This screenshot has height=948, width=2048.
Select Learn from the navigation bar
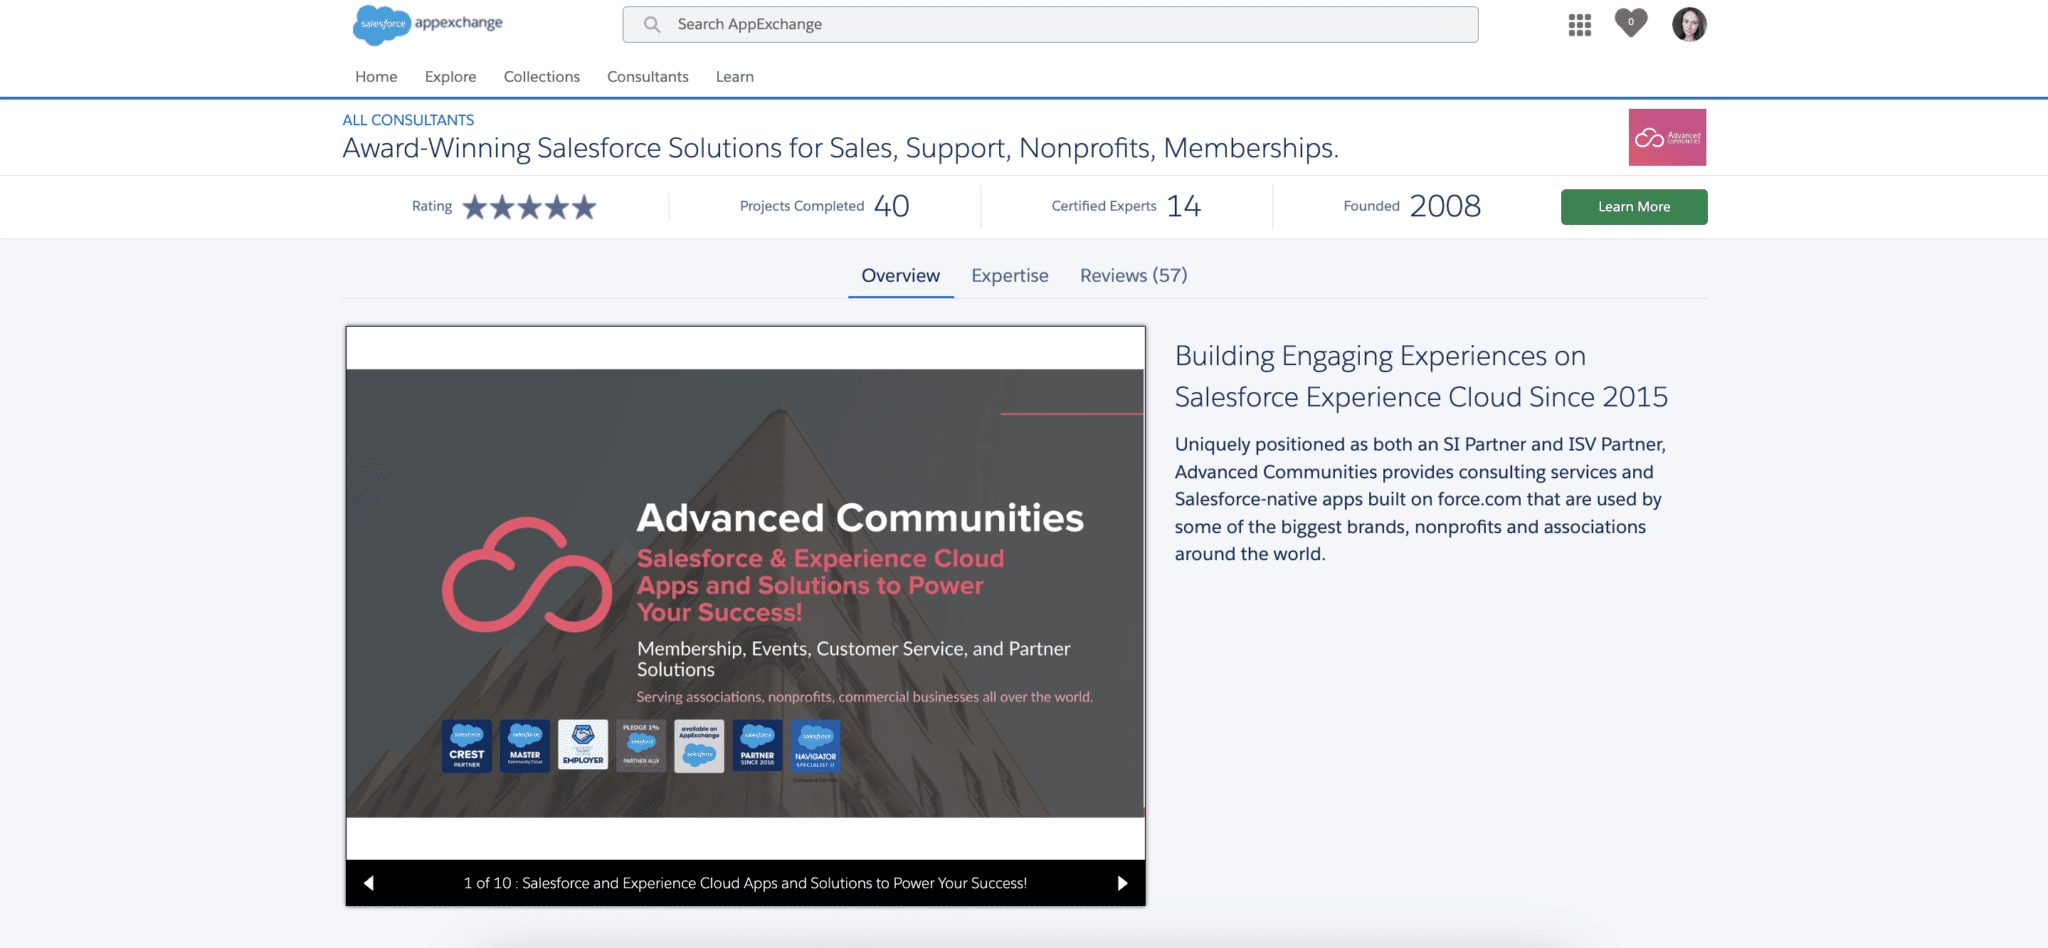(x=734, y=76)
